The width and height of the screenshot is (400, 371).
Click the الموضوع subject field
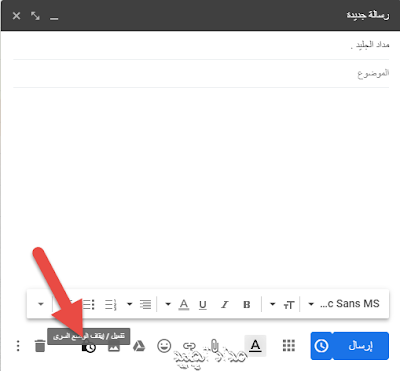point(201,73)
